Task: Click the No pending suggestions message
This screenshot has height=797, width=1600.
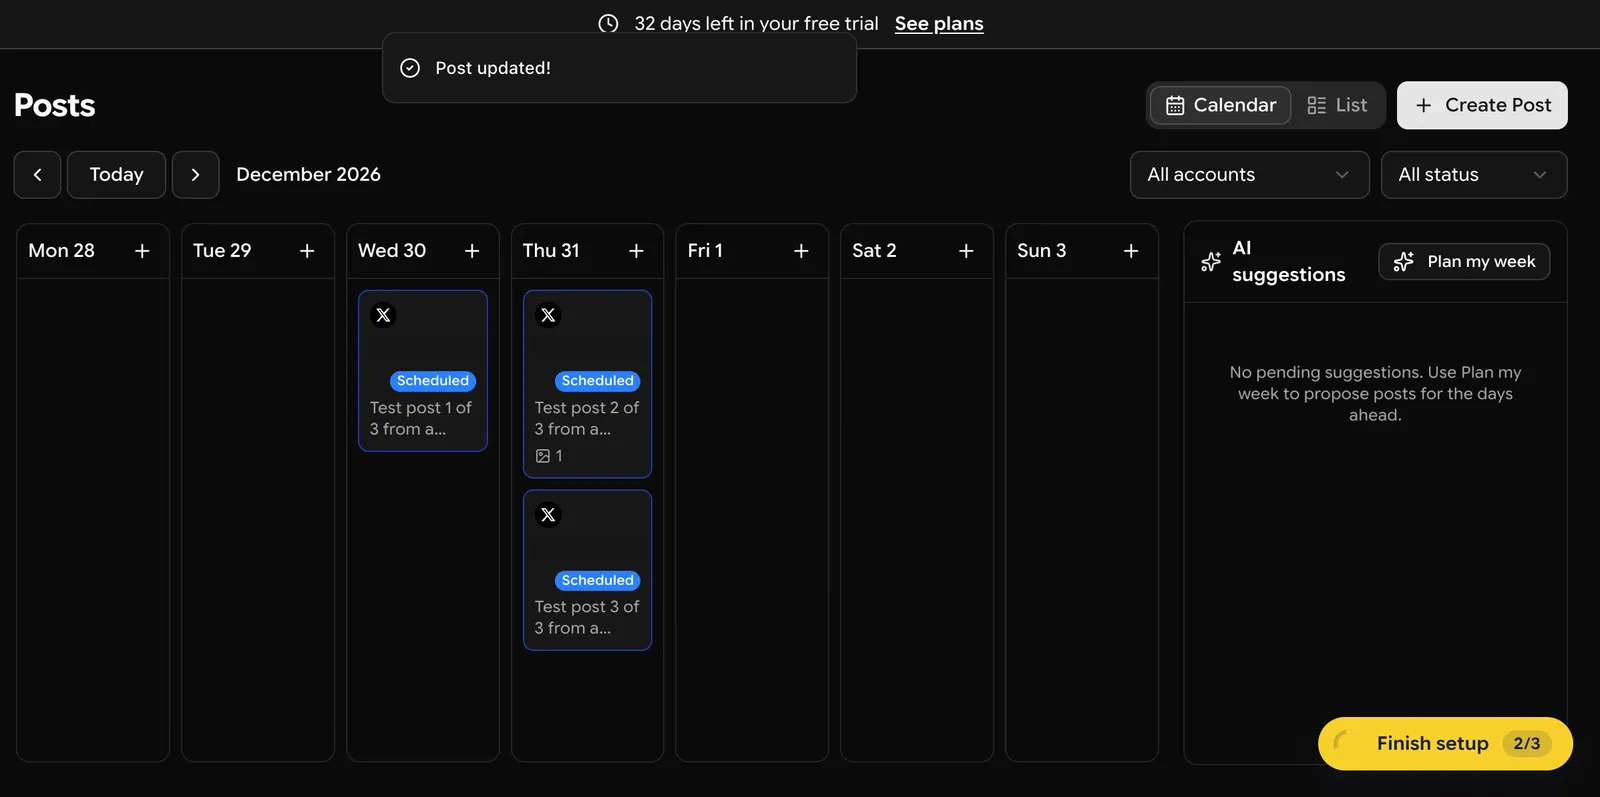Action: tap(1375, 394)
